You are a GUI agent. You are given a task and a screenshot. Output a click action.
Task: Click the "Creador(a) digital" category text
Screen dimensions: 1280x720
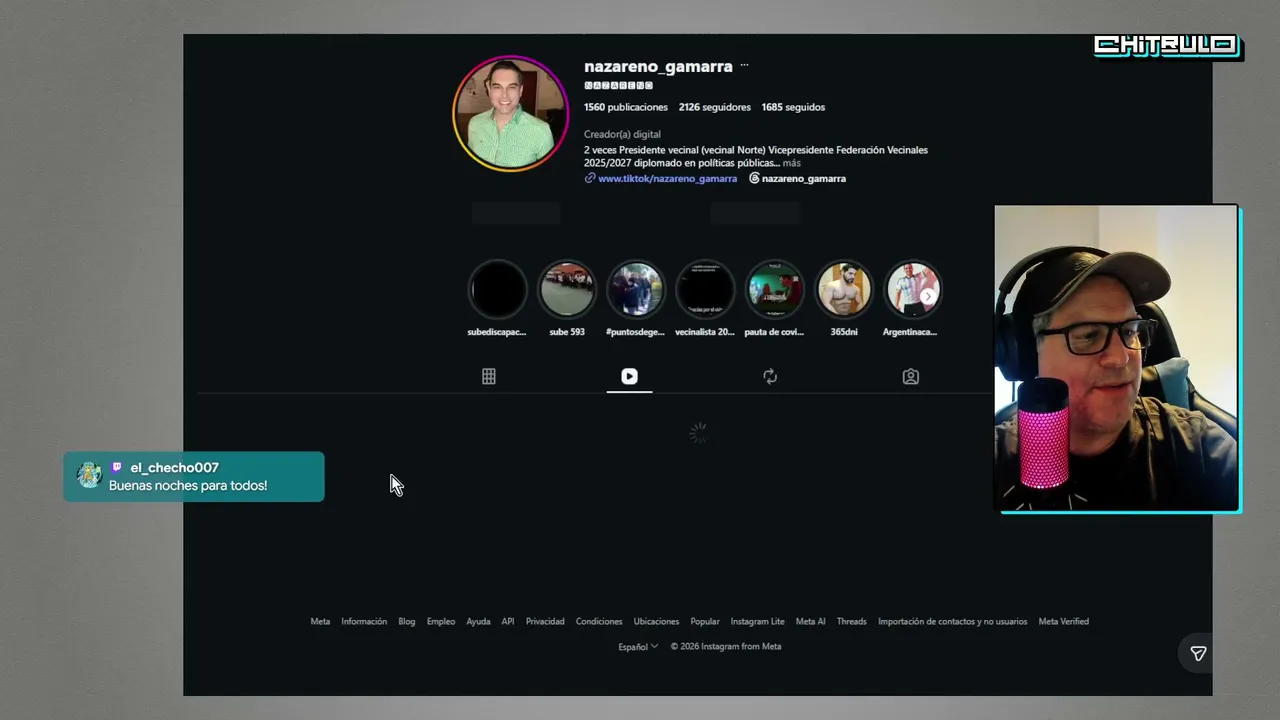tap(622, 134)
